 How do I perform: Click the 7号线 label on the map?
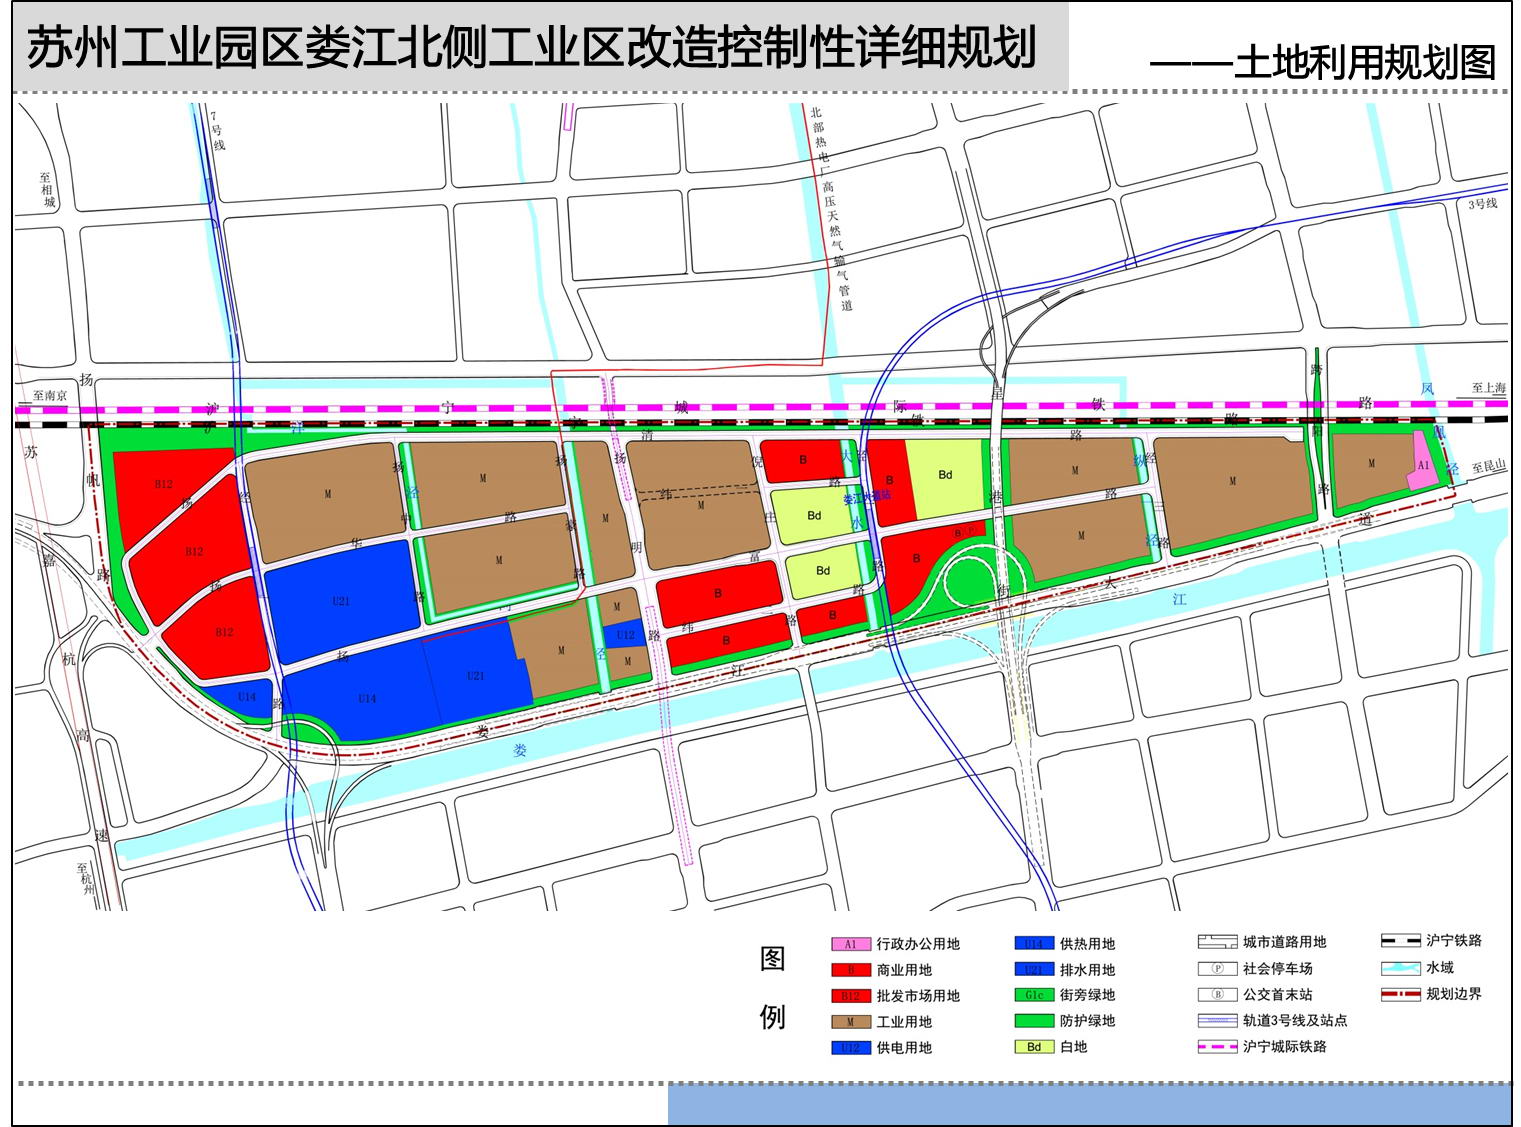point(218,130)
